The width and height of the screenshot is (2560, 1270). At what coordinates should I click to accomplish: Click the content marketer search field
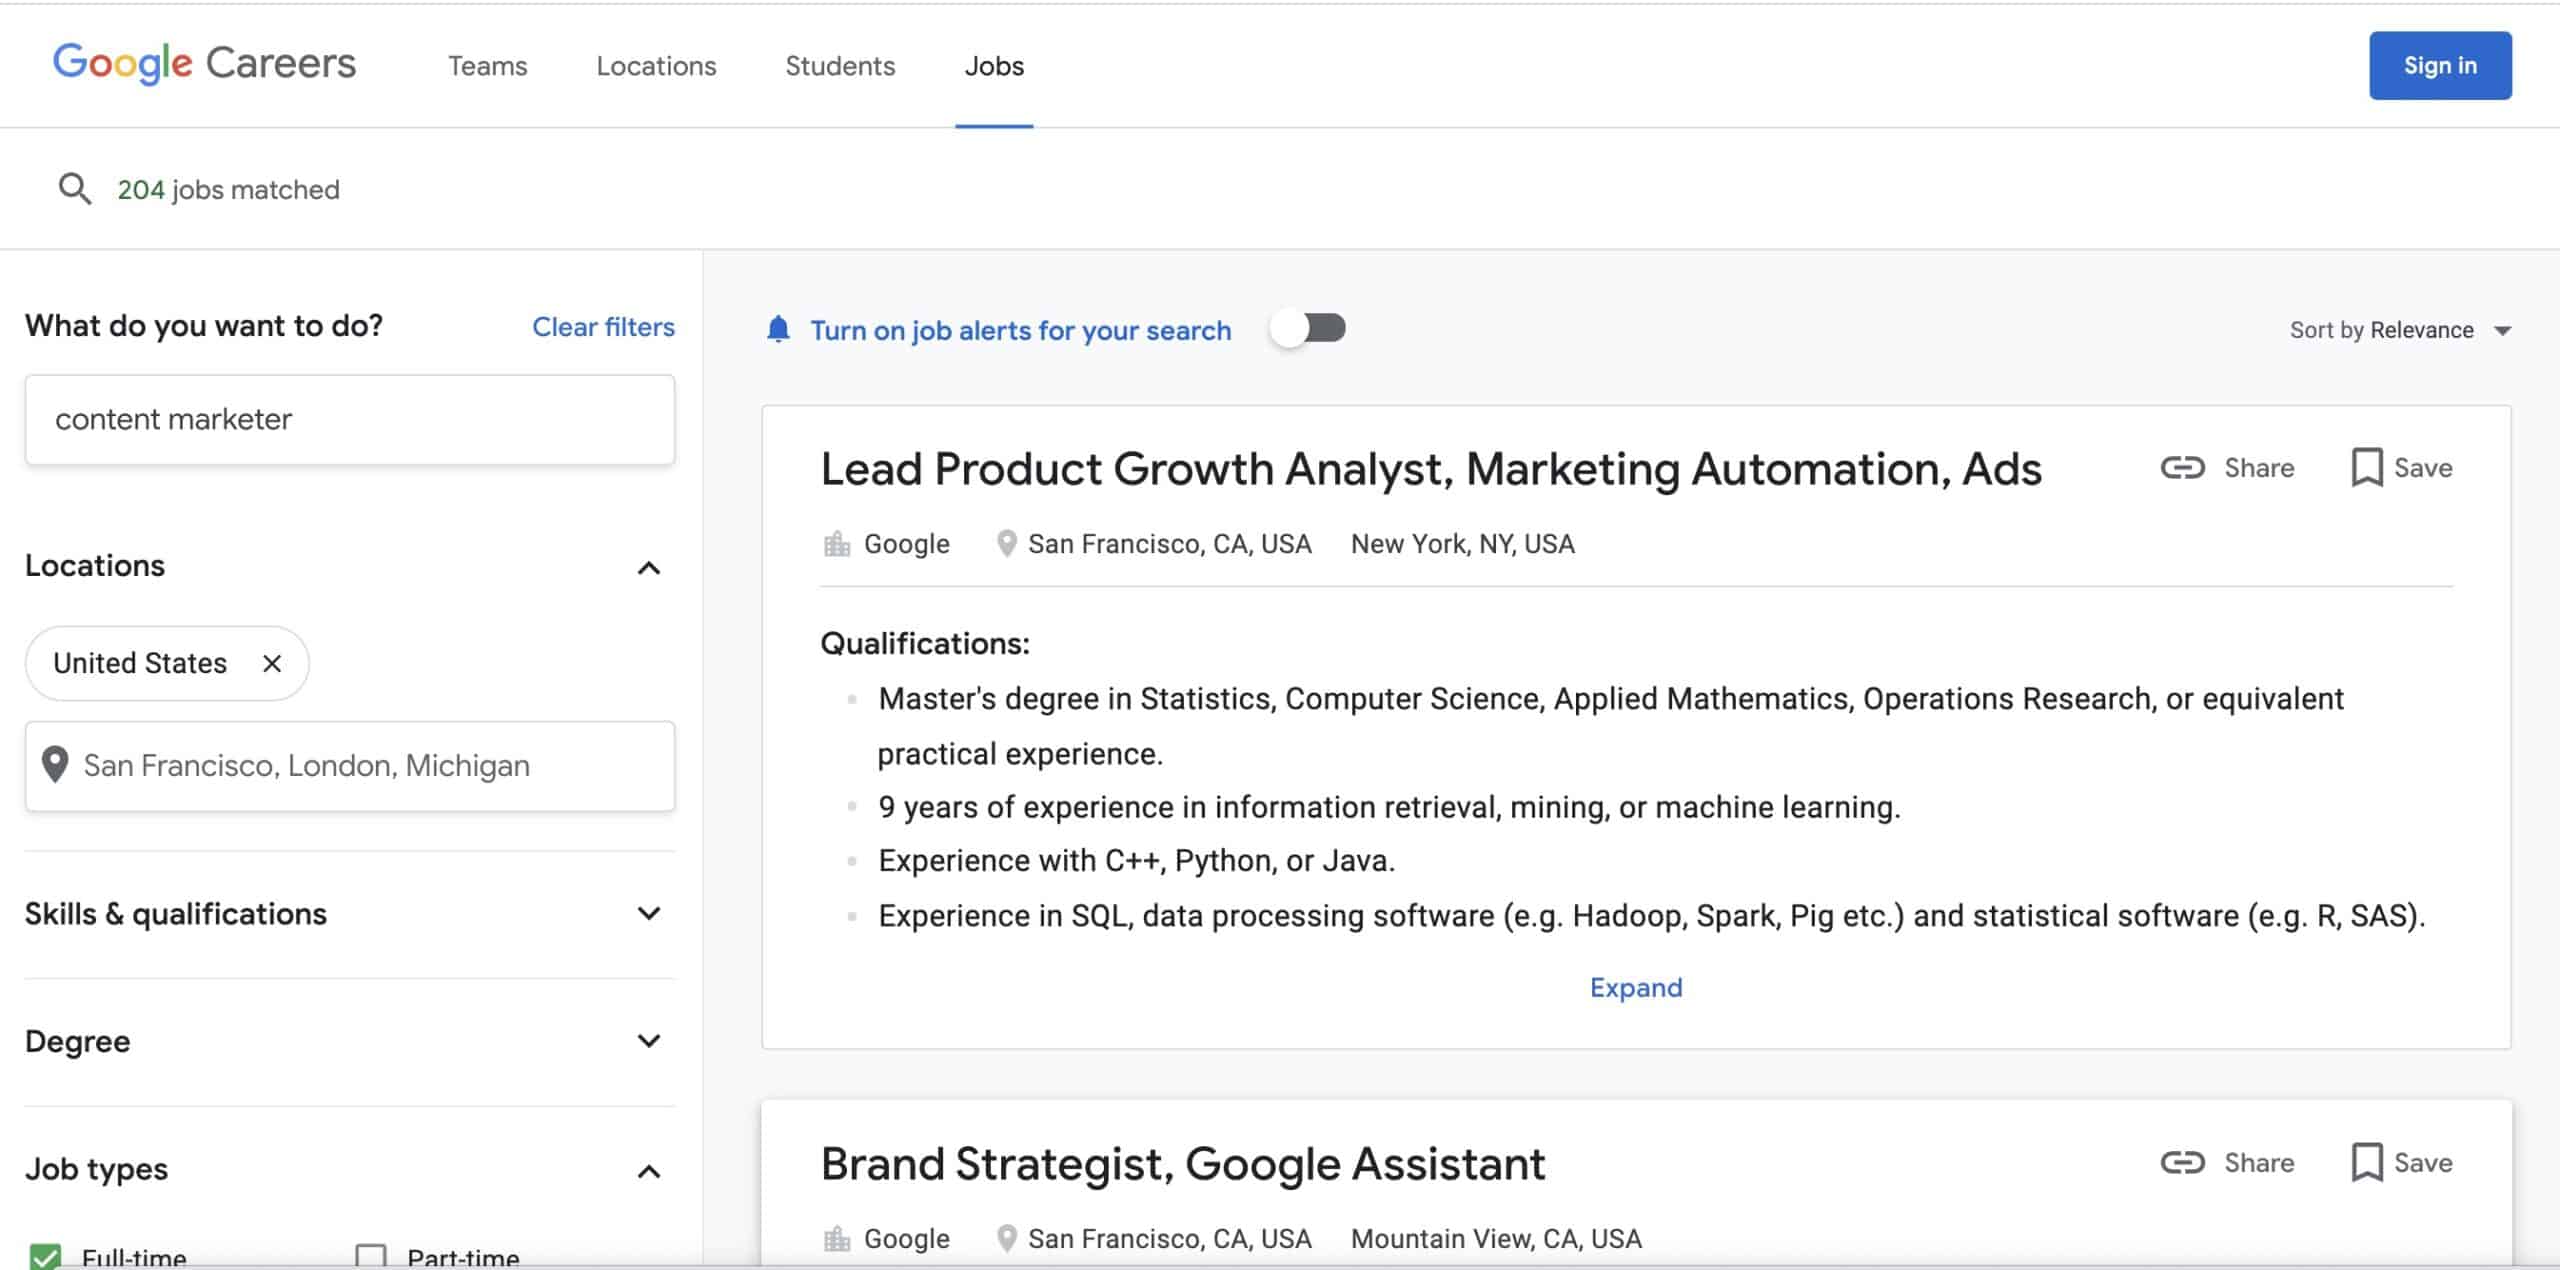point(350,419)
